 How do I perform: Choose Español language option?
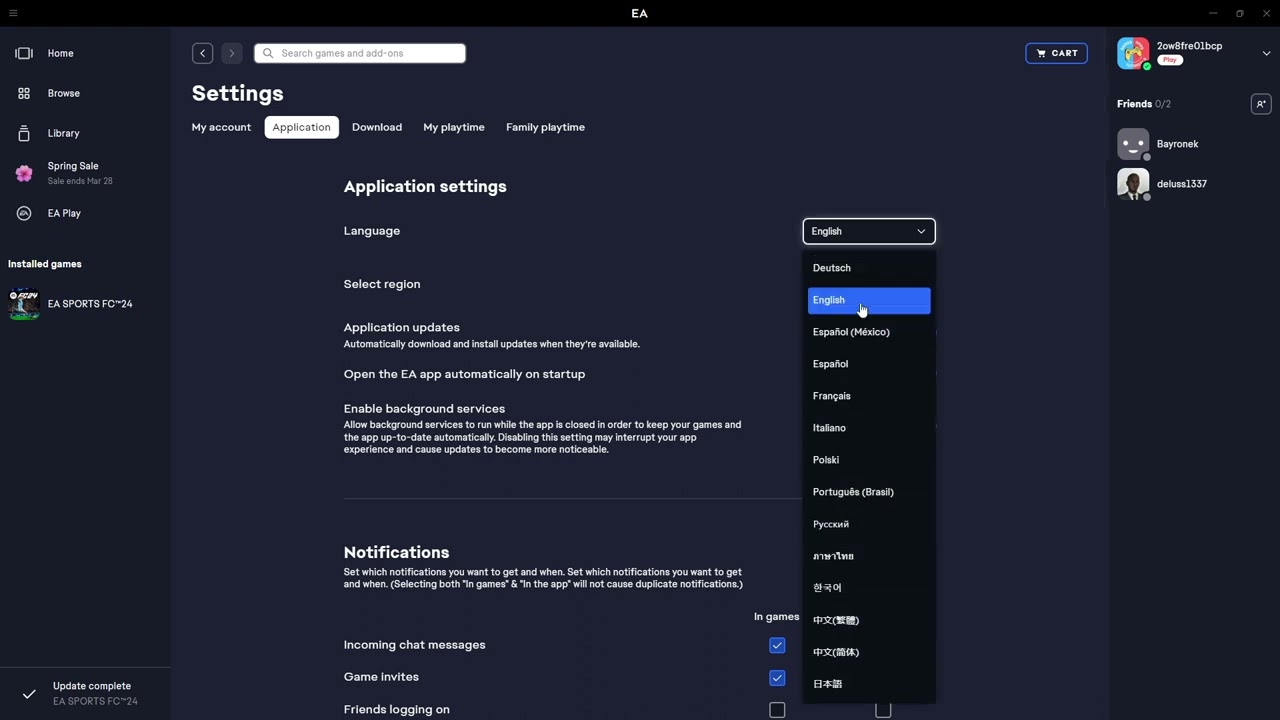(869, 364)
